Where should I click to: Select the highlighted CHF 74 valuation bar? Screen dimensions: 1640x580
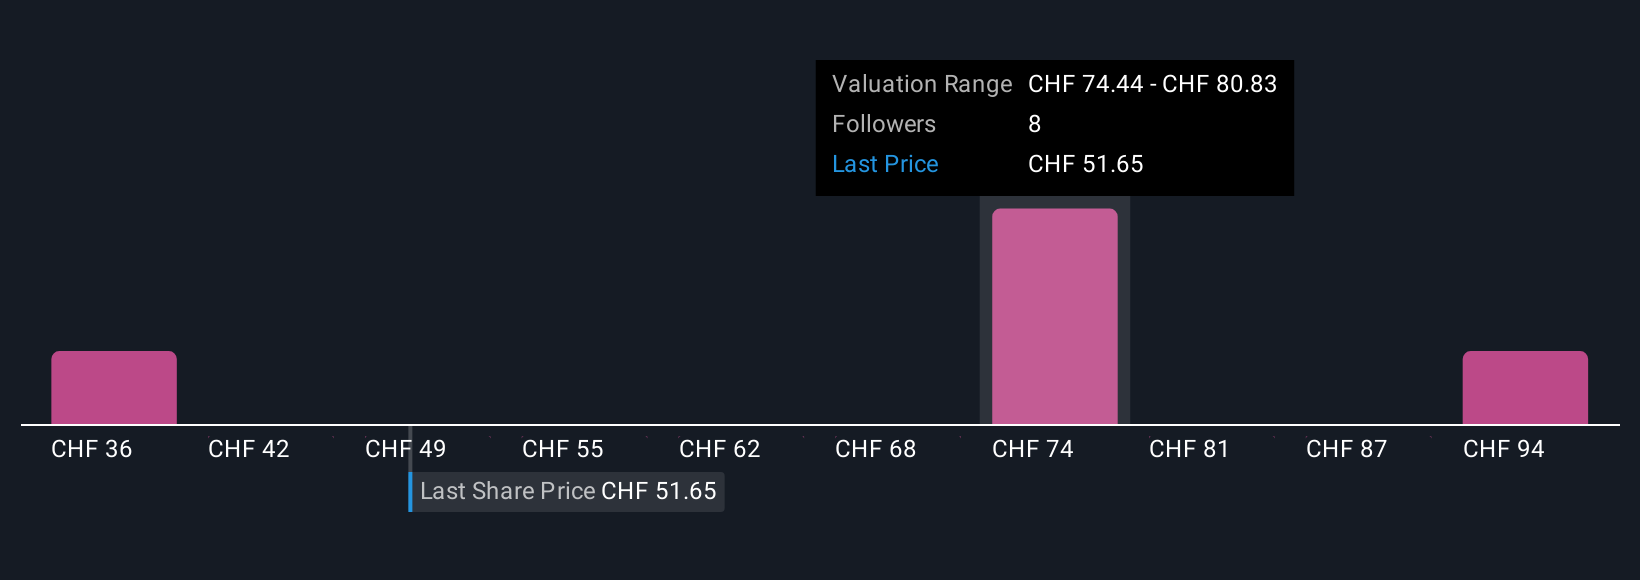[1054, 317]
